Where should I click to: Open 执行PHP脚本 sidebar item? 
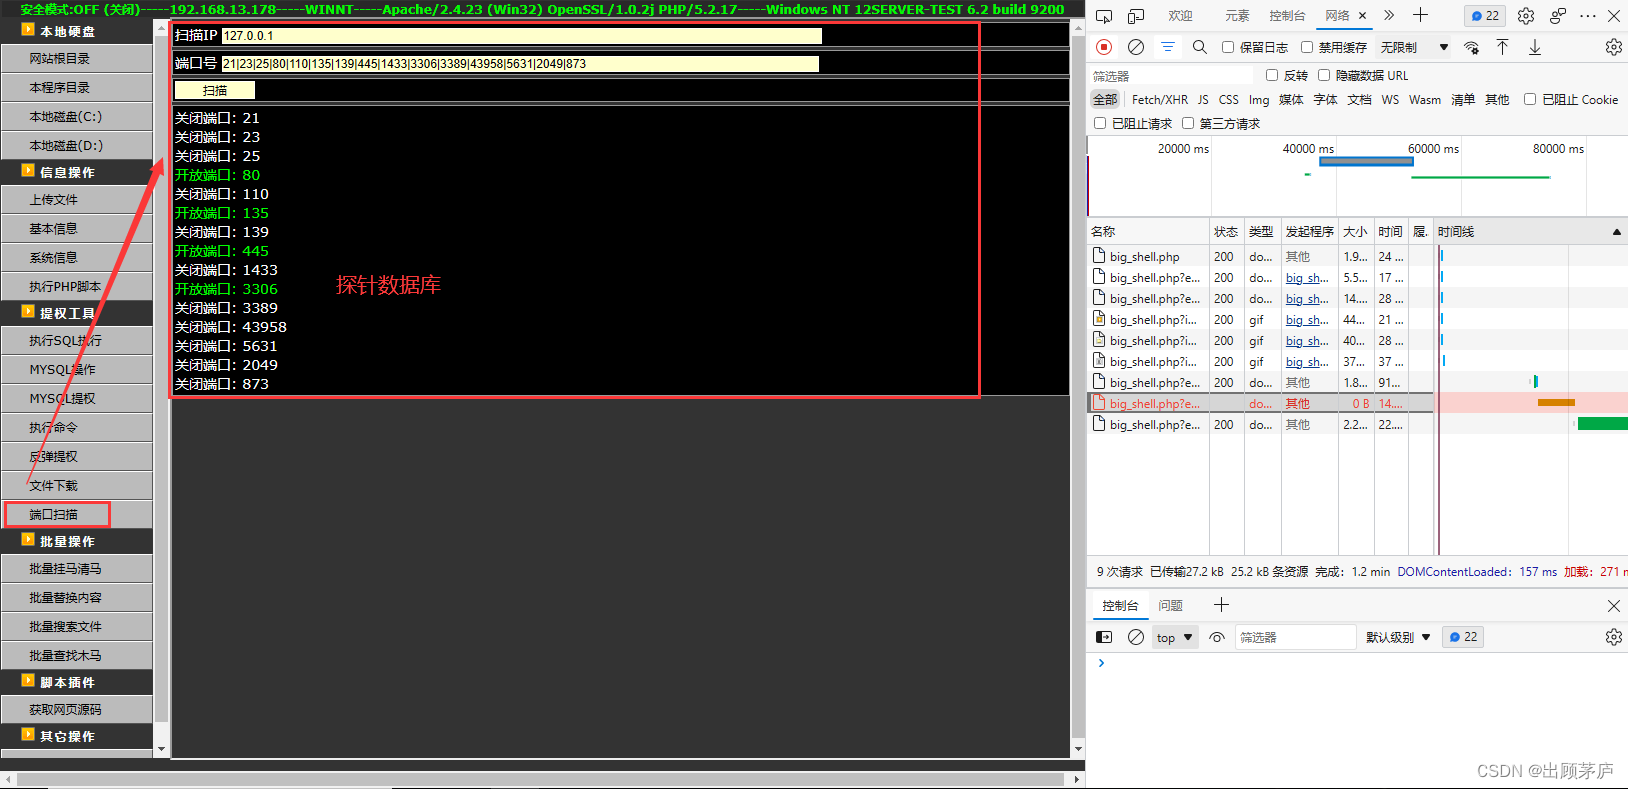coord(76,287)
